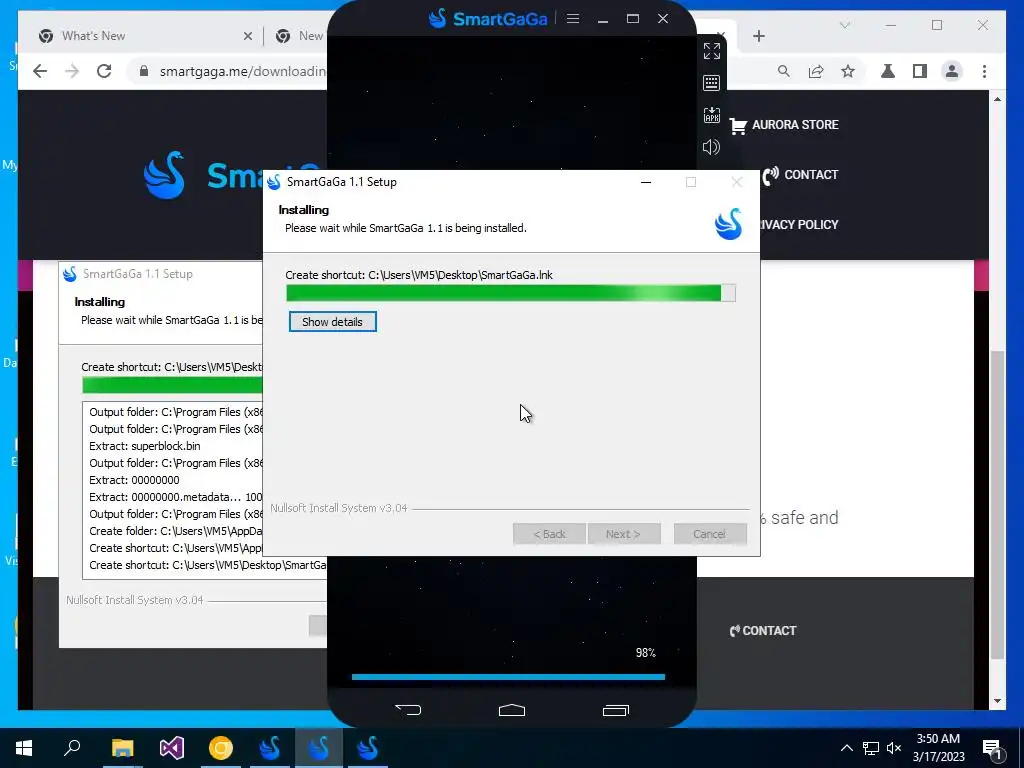The width and height of the screenshot is (1024, 768).
Task: Click the Chrome page vertical scrollbar
Action: click(x=997, y=505)
